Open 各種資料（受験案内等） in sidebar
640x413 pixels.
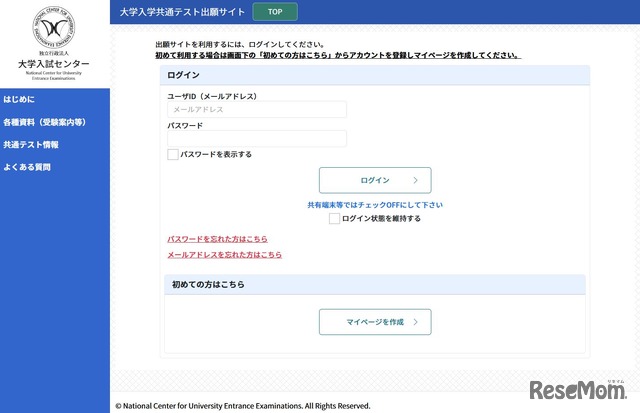tap(44, 122)
